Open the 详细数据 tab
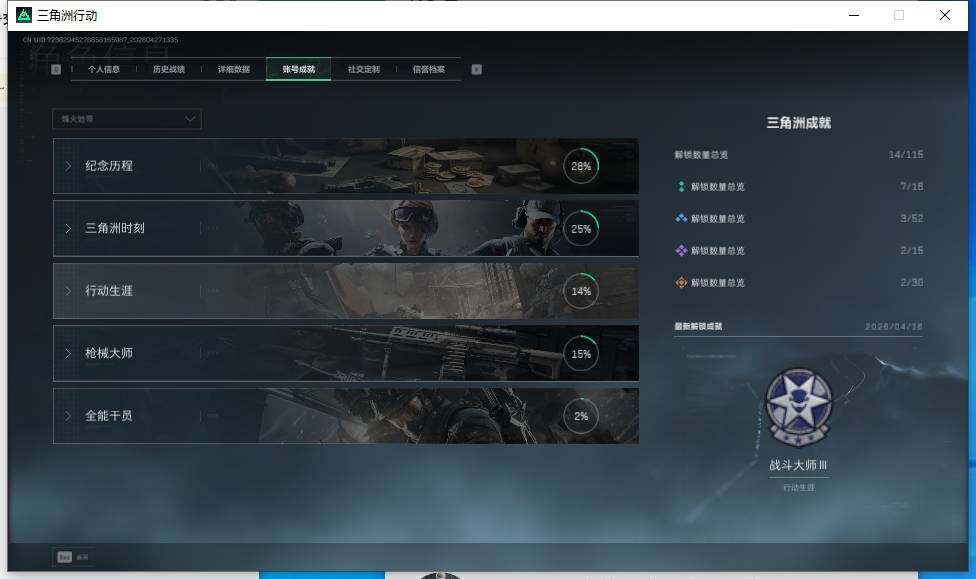Screen dimensions: 976x579 [x=233, y=69]
